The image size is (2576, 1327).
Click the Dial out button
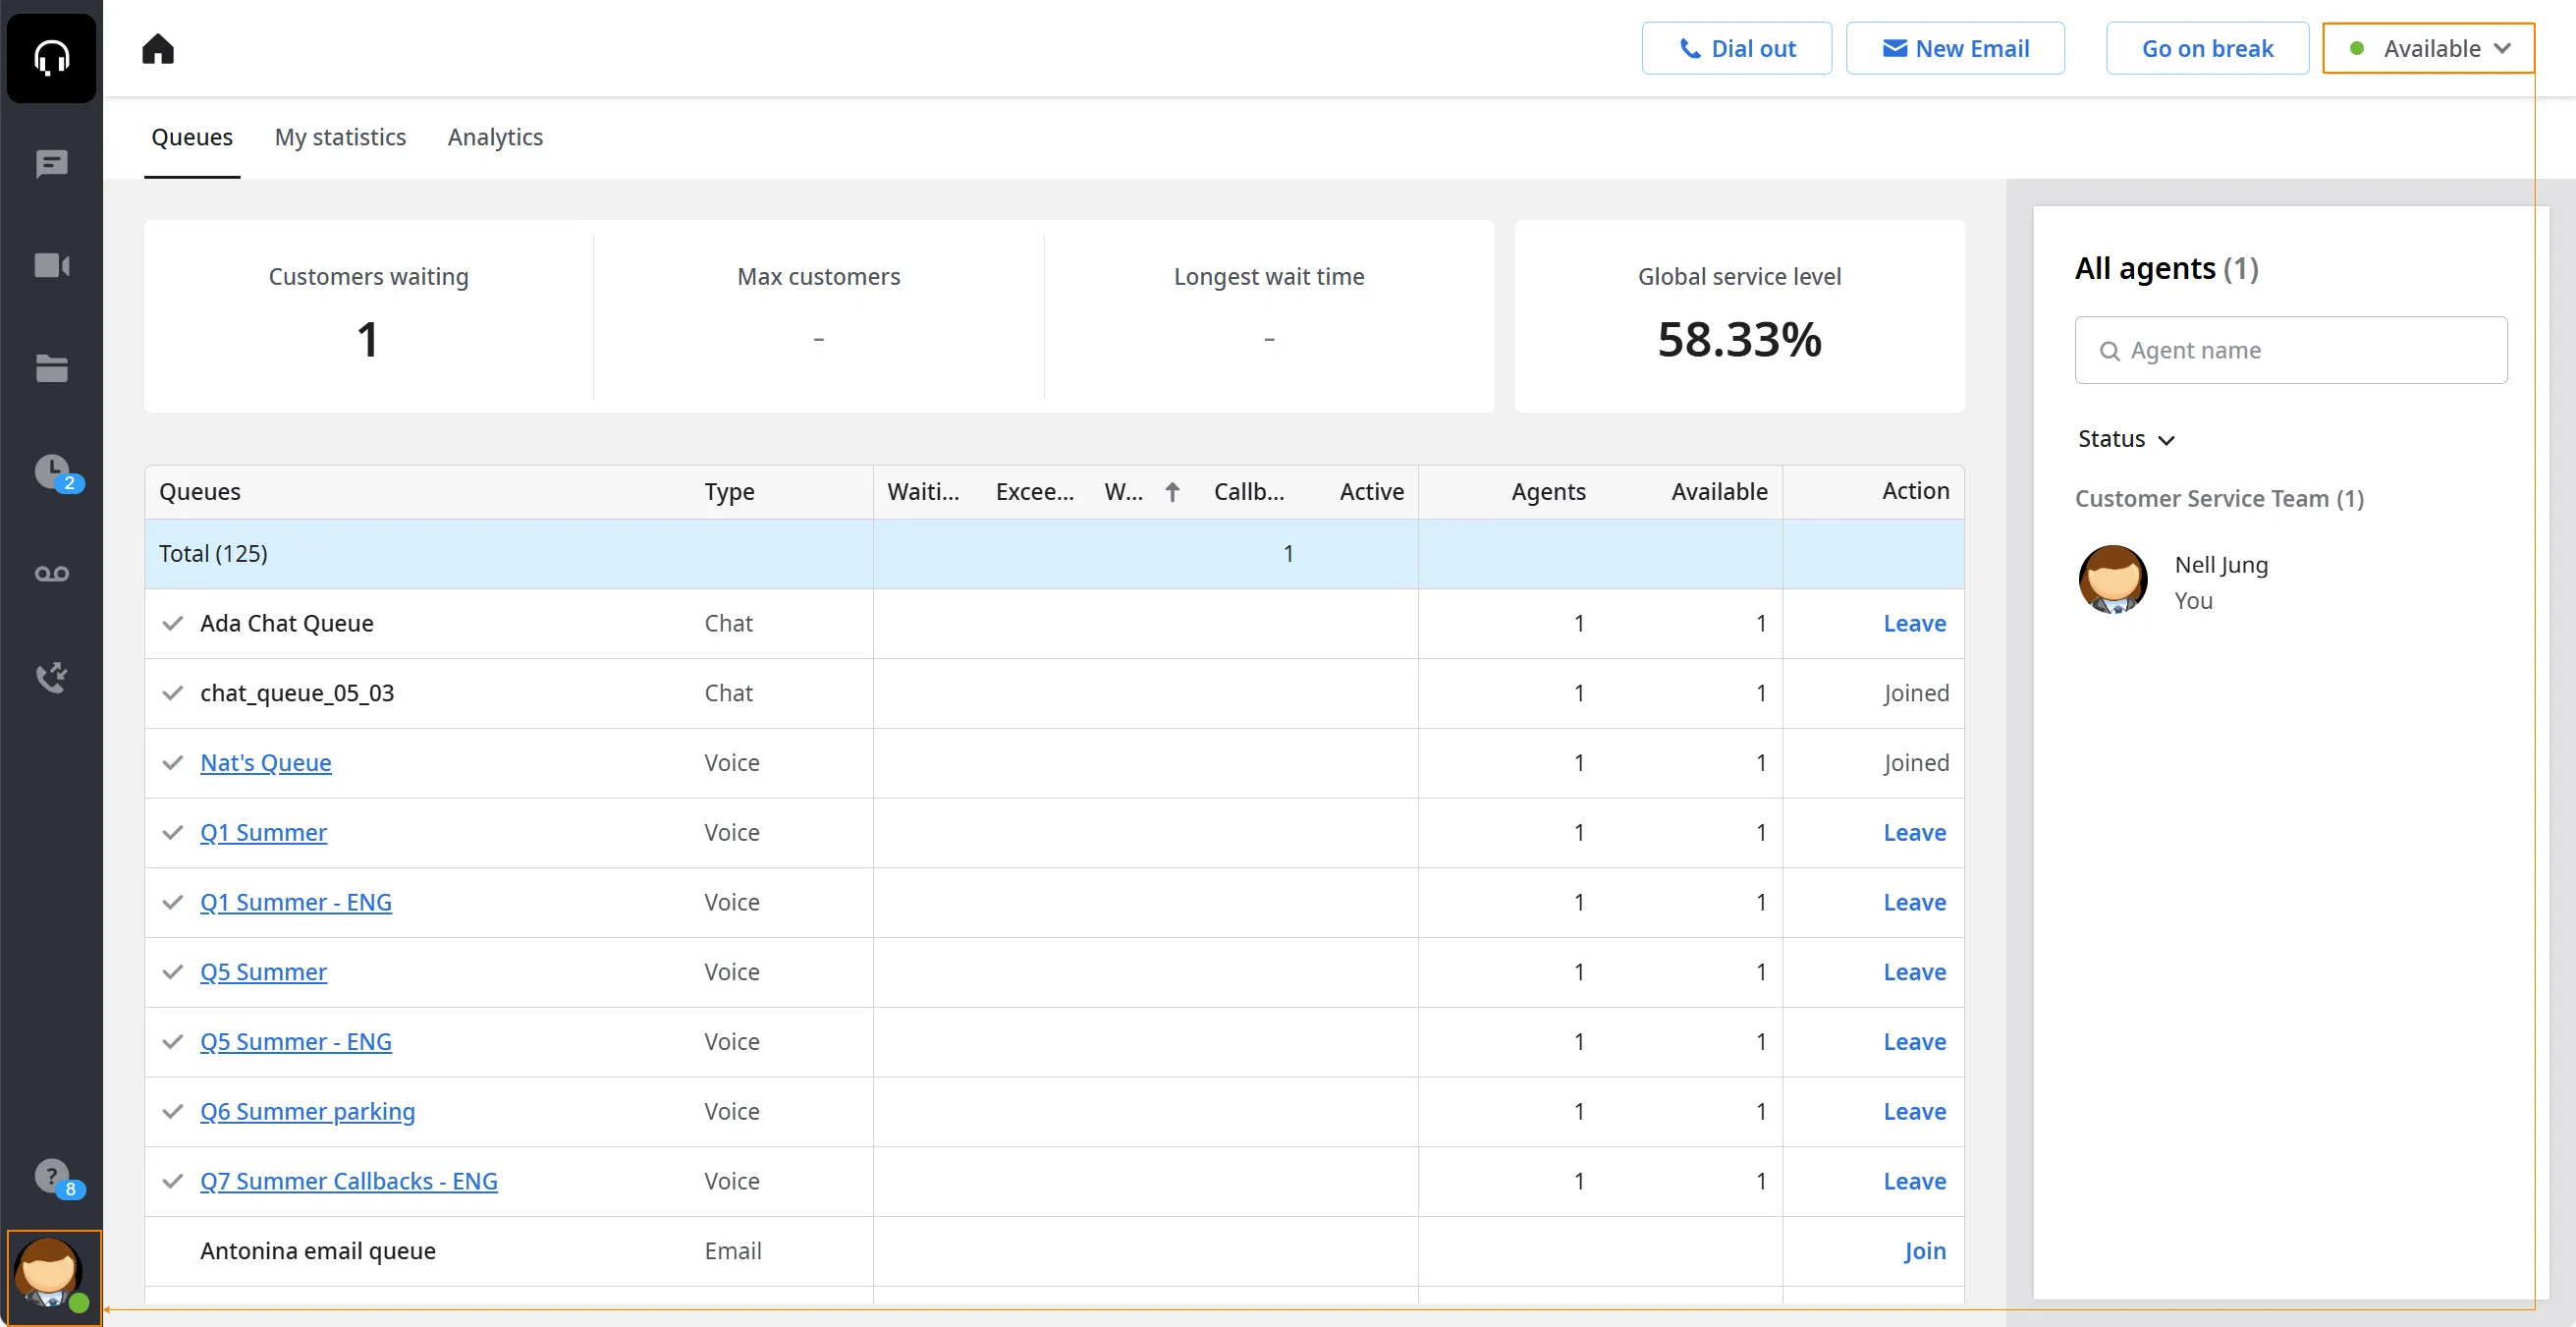[1737, 48]
